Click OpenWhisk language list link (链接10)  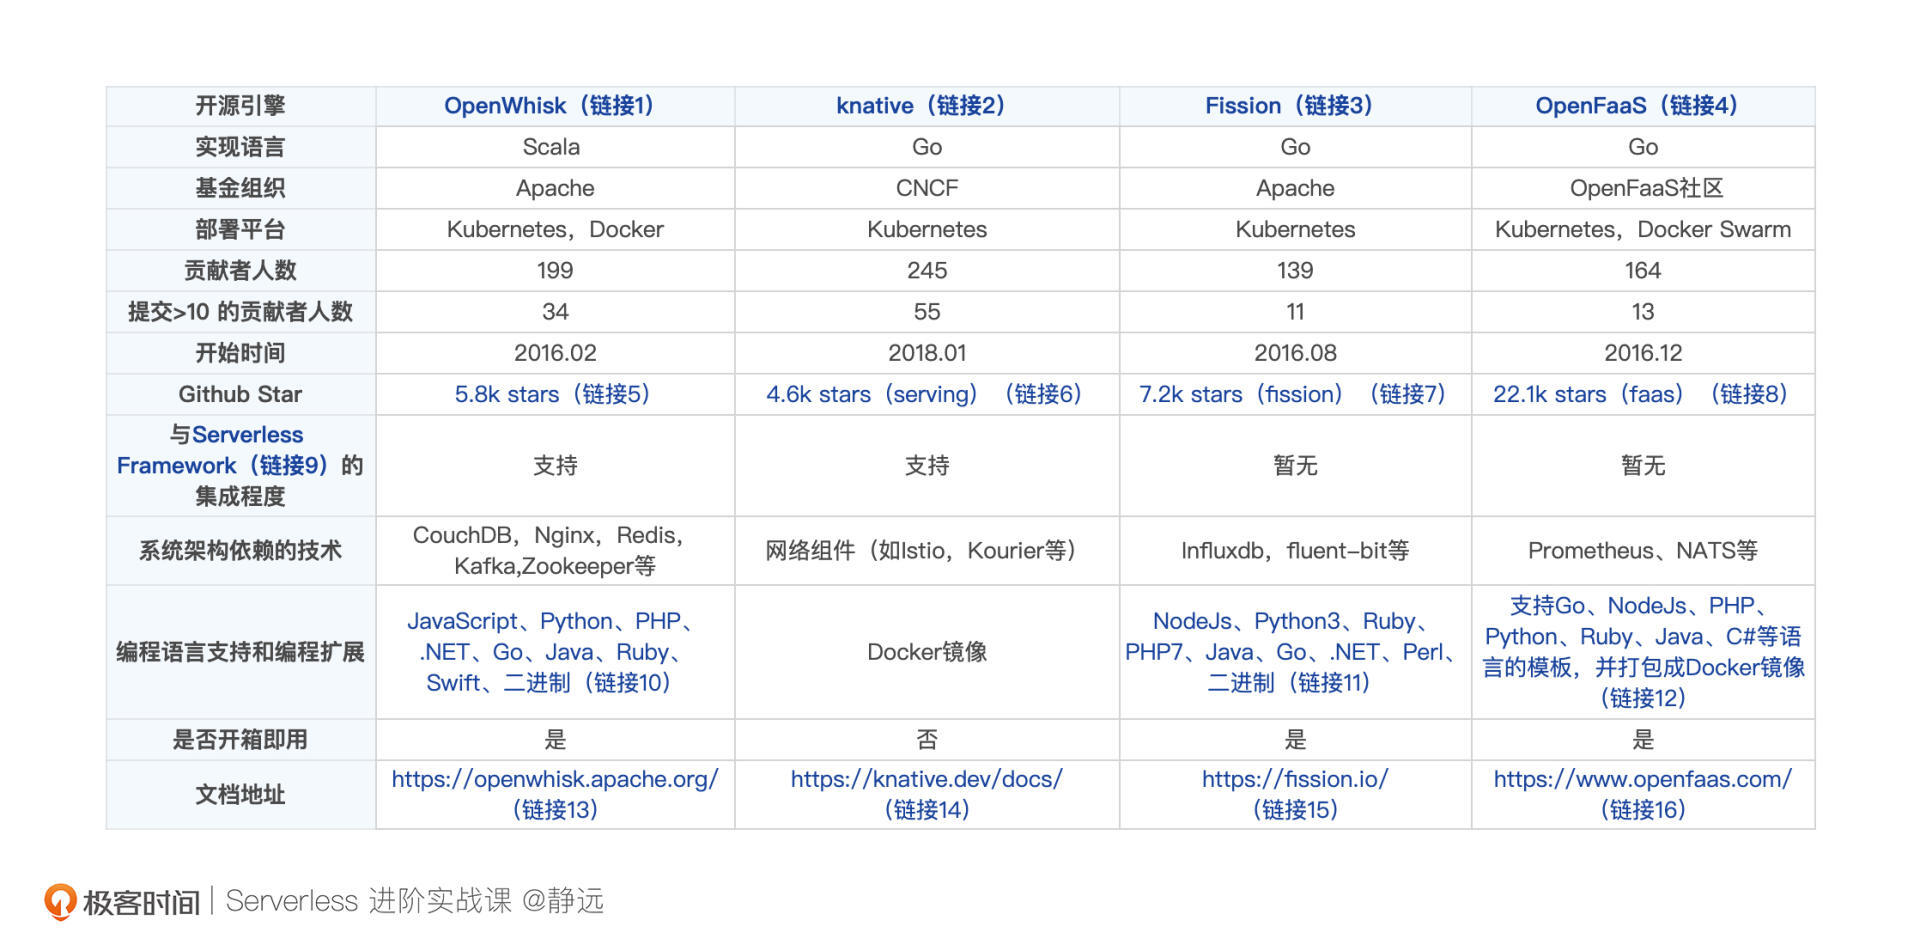[554, 652]
